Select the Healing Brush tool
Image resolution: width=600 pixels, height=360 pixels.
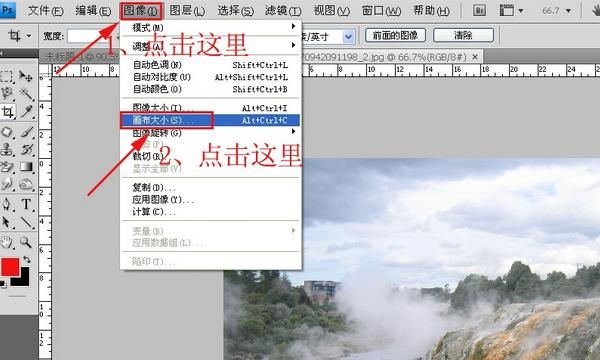[7, 132]
